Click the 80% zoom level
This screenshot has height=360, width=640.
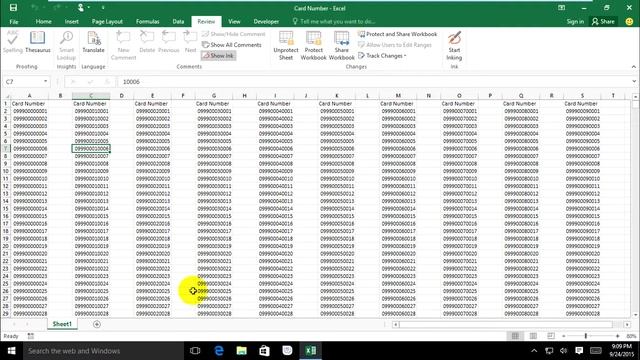click(x=631, y=336)
